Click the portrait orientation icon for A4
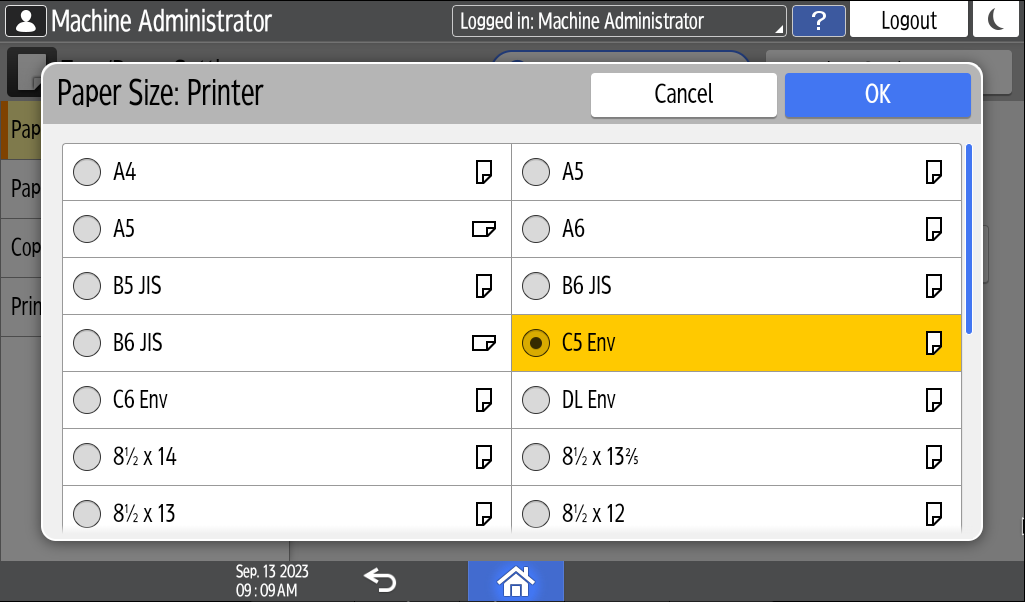 [x=484, y=172]
